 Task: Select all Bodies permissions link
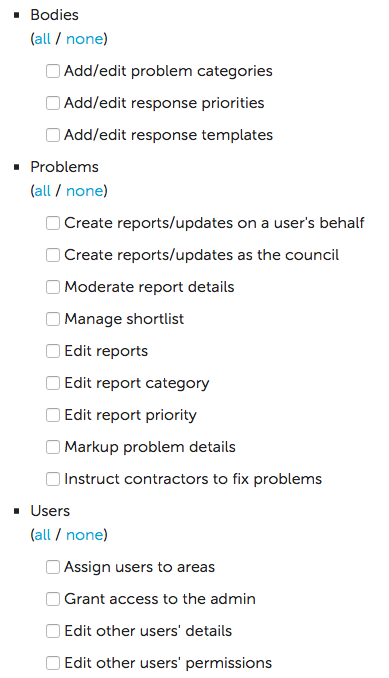[42, 39]
